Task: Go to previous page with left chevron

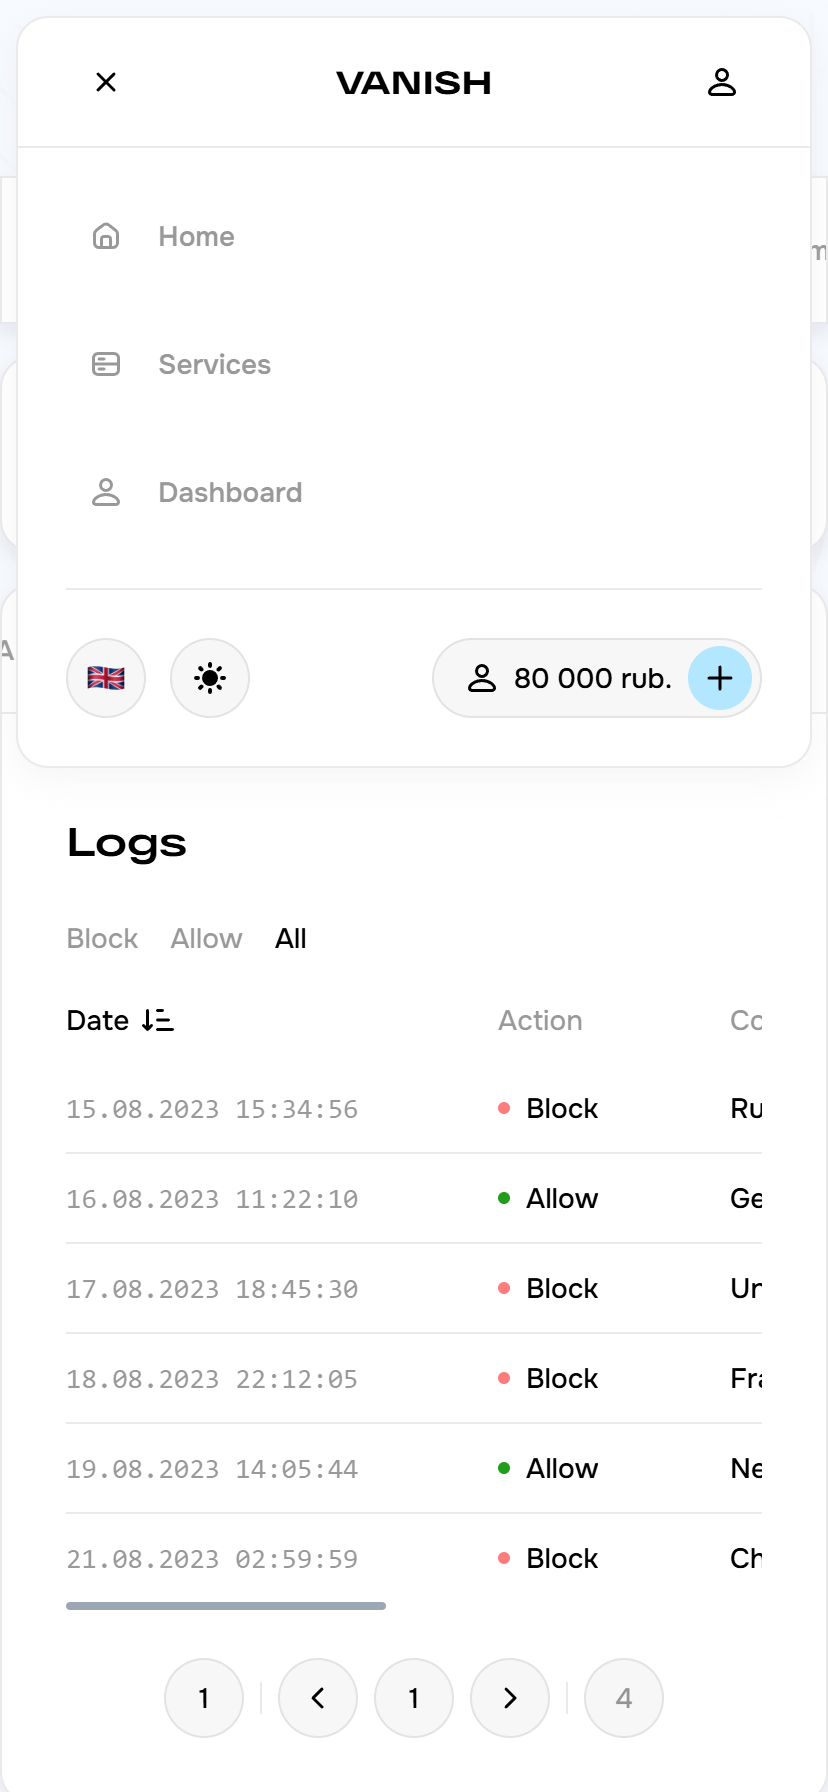Action: coord(318,1698)
